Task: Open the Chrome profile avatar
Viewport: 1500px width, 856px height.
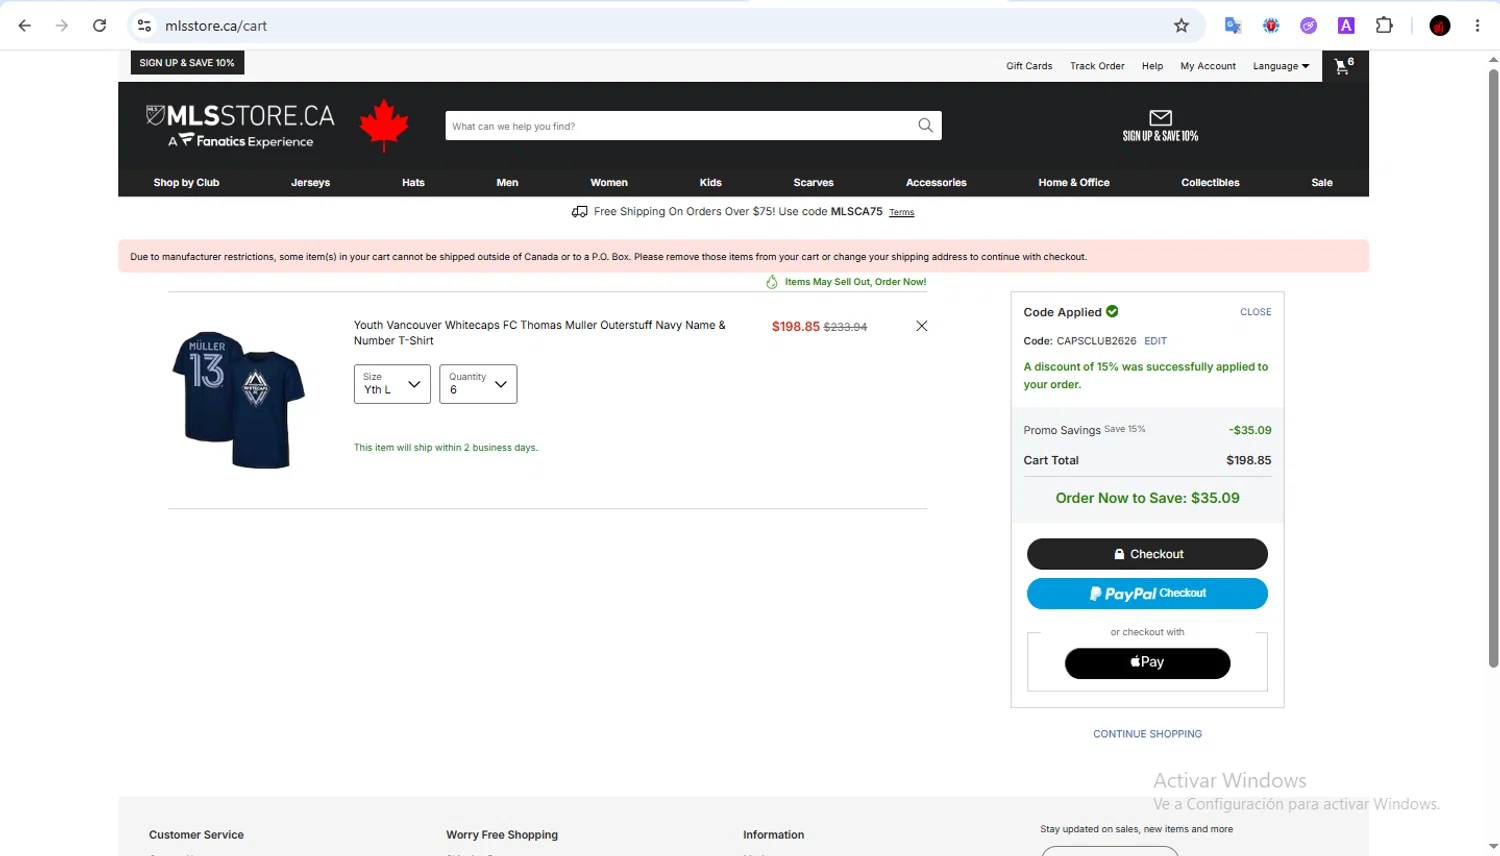Action: (x=1440, y=26)
